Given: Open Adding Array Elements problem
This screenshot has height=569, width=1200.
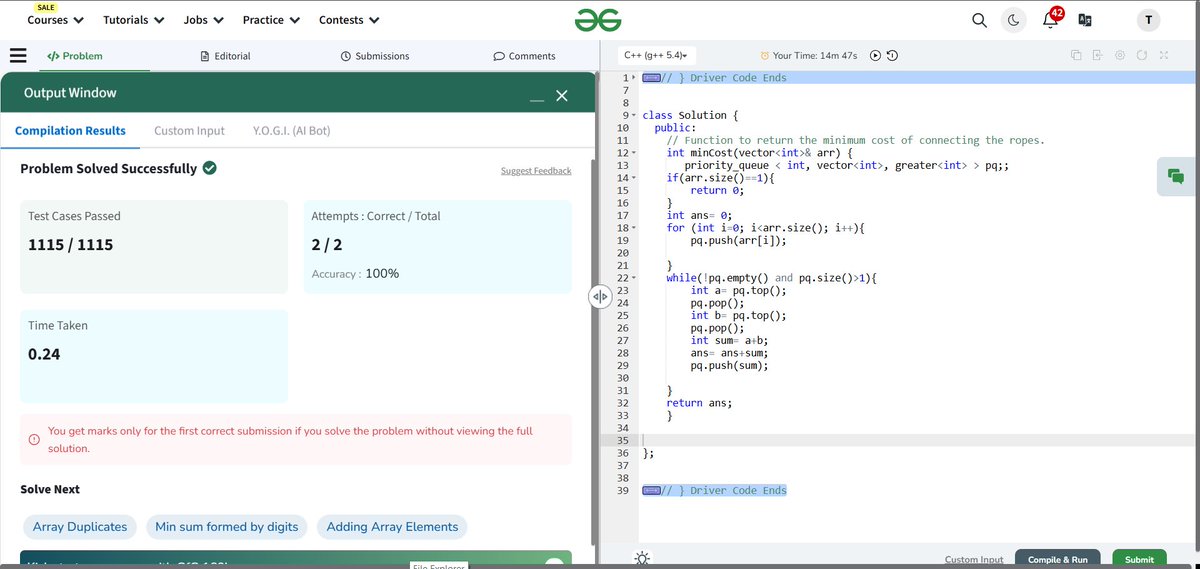Looking at the screenshot, I should pyautogui.click(x=392, y=527).
